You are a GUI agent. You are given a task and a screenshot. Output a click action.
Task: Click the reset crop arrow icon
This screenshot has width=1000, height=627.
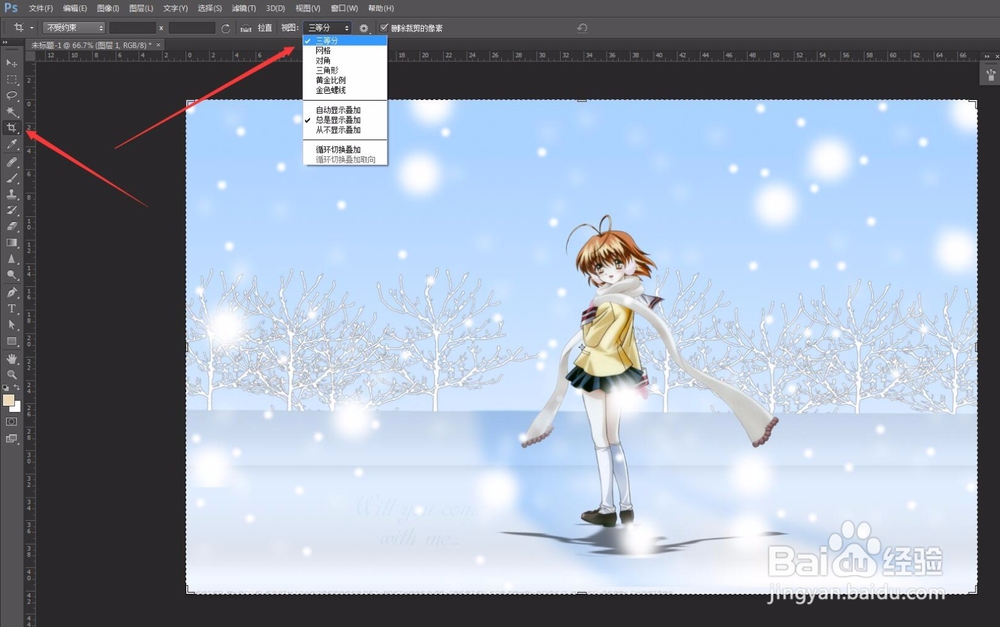tap(582, 27)
